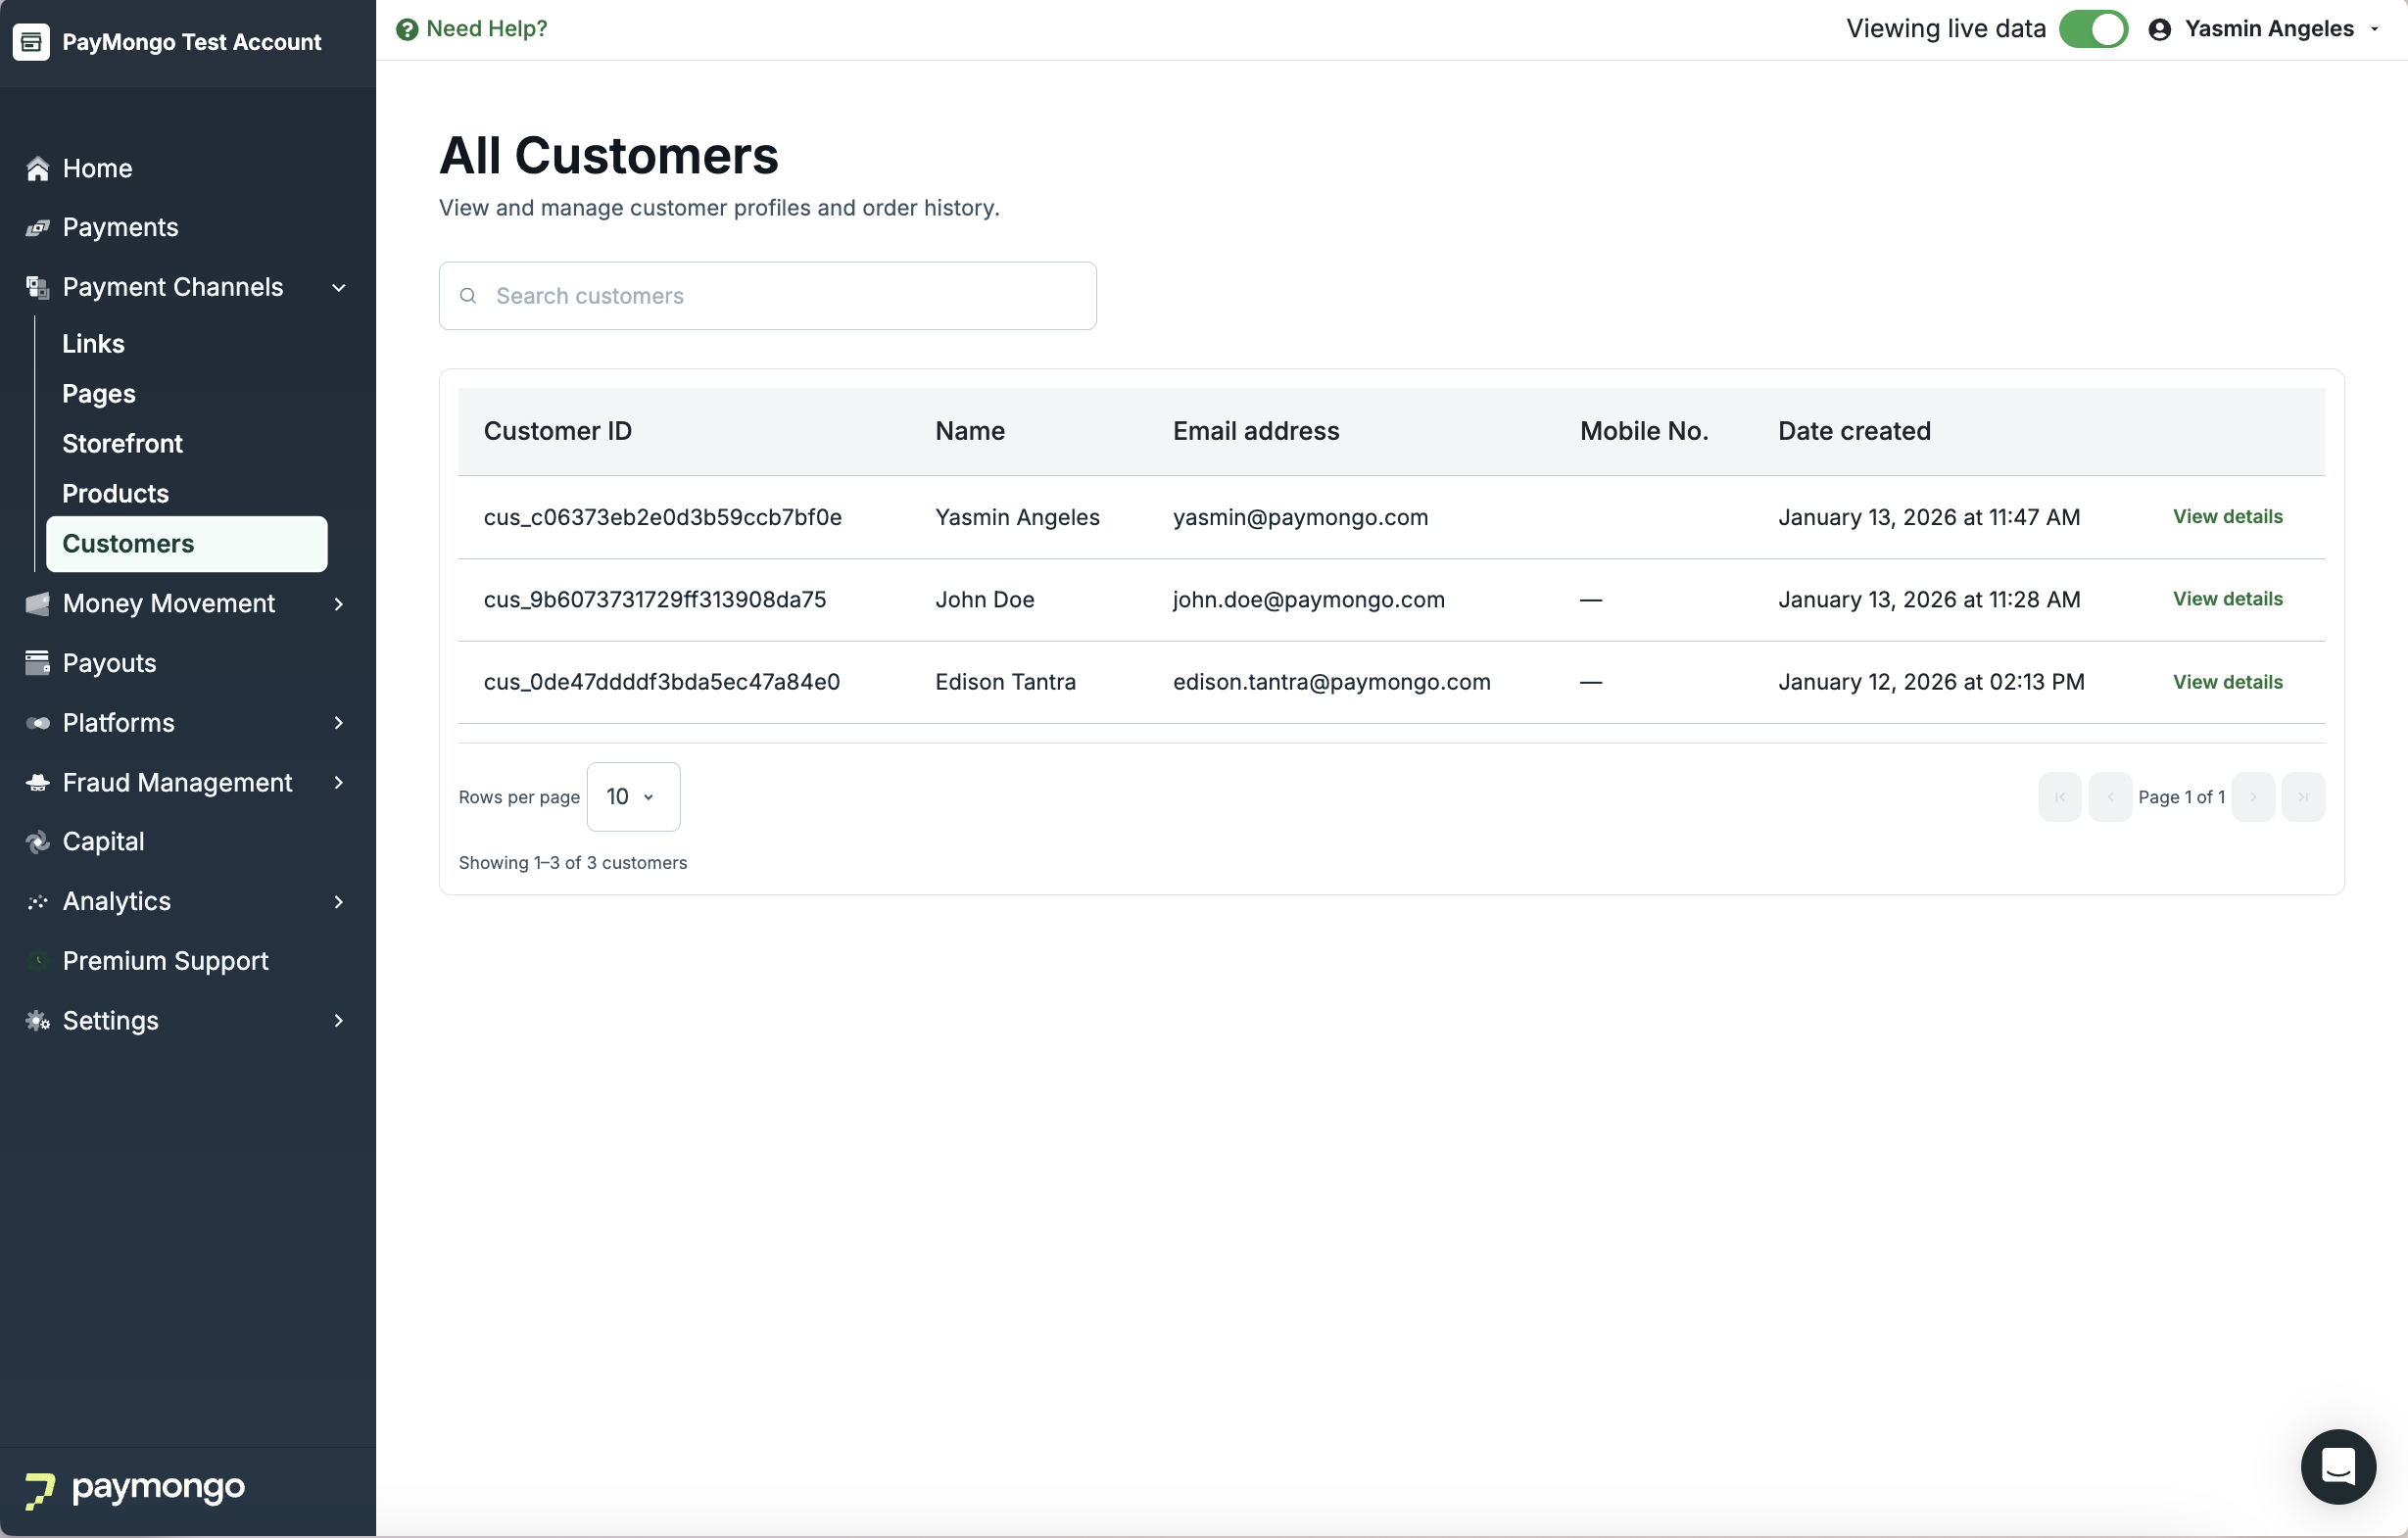Click the Need Help question mark icon
2408x1538 pixels.
point(407,29)
